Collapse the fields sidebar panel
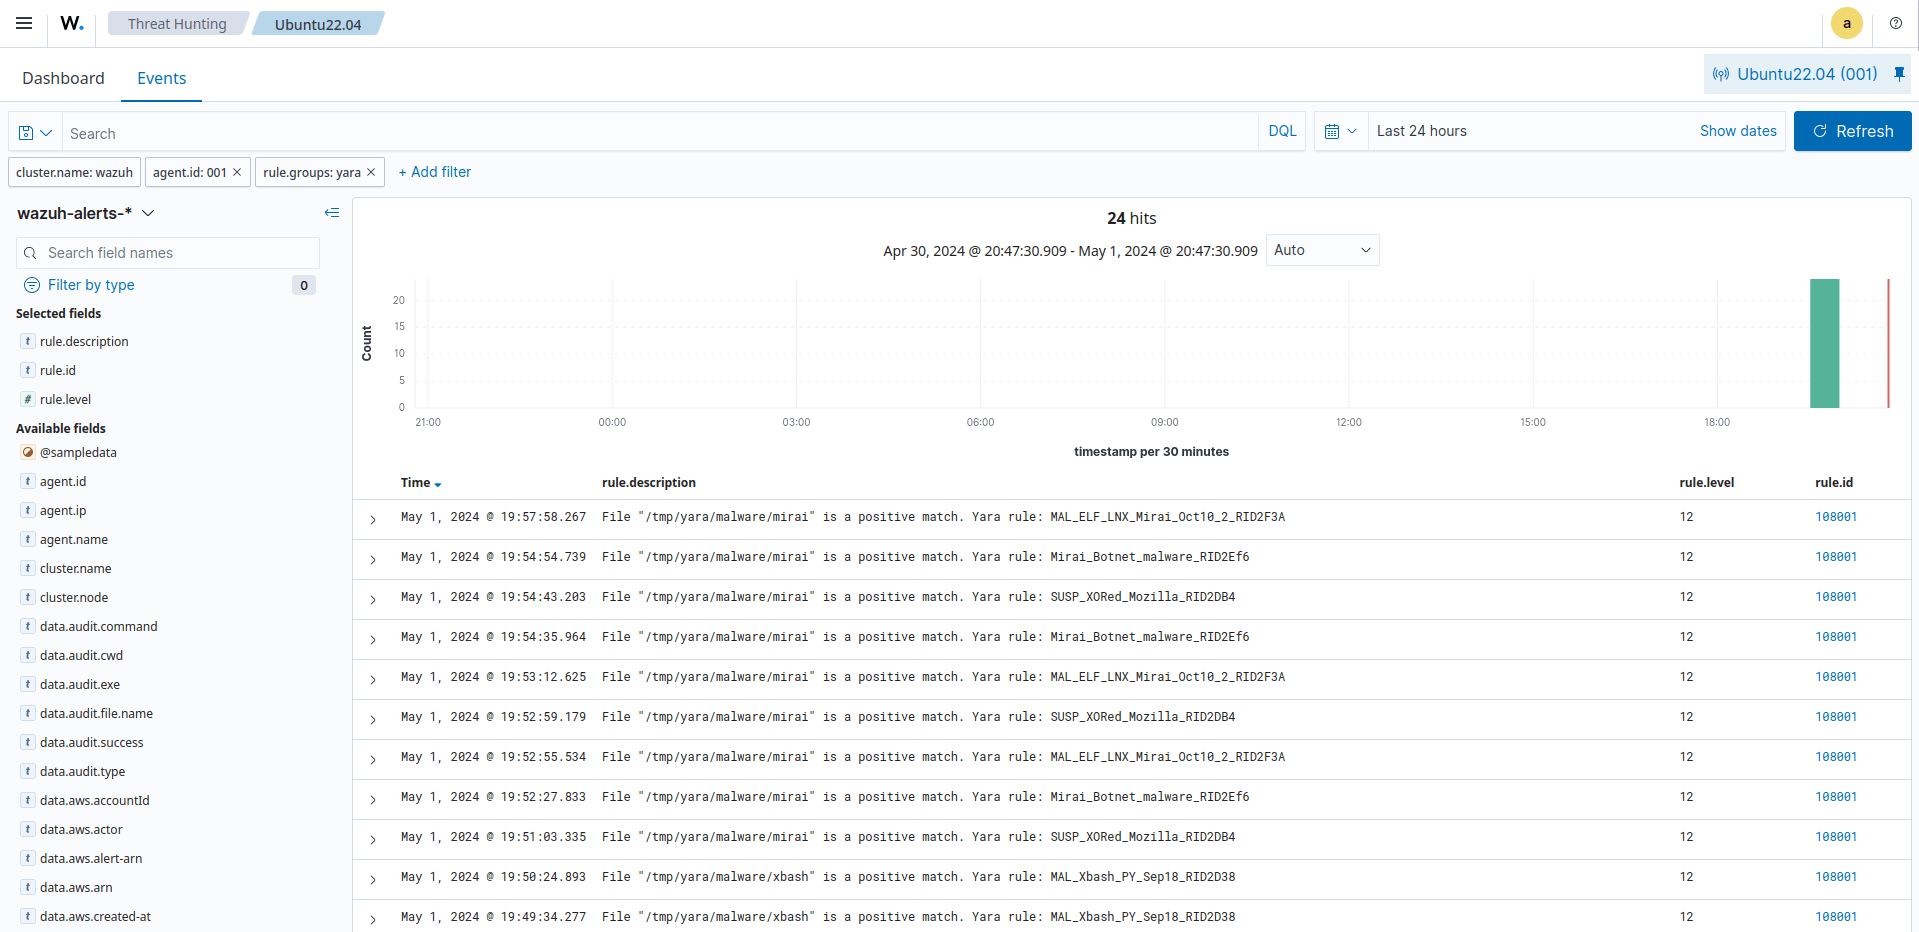1919x932 pixels. pyautogui.click(x=331, y=213)
